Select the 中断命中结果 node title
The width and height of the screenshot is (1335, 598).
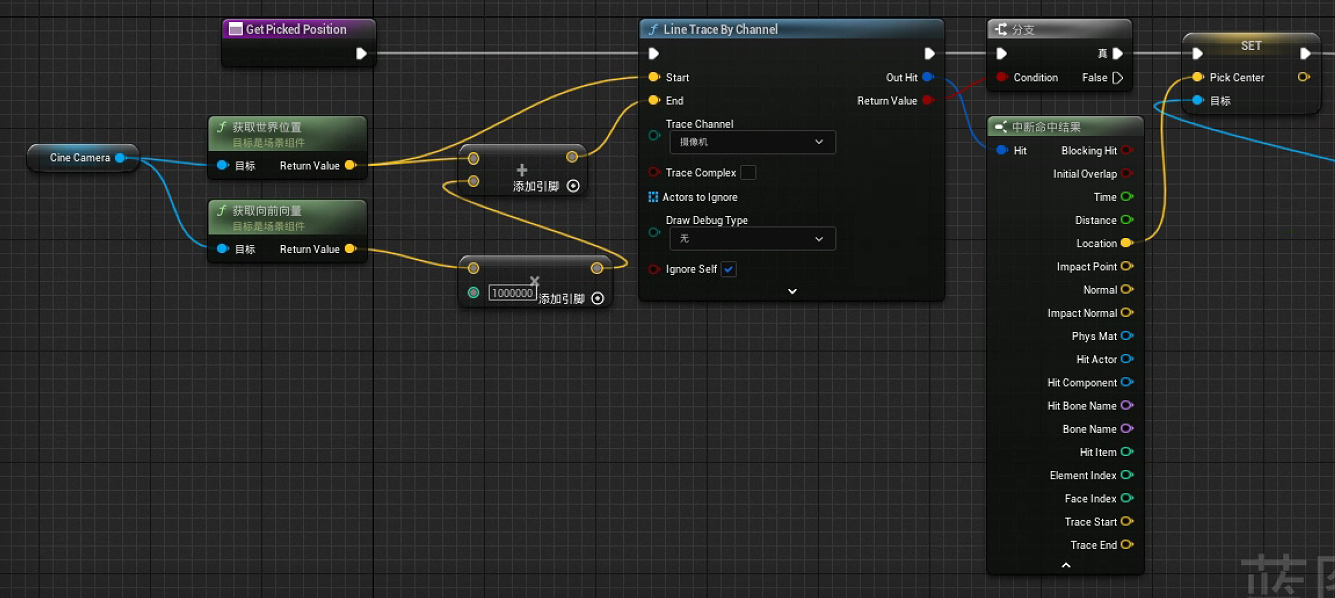pyautogui.click(x=1046, y=127)
